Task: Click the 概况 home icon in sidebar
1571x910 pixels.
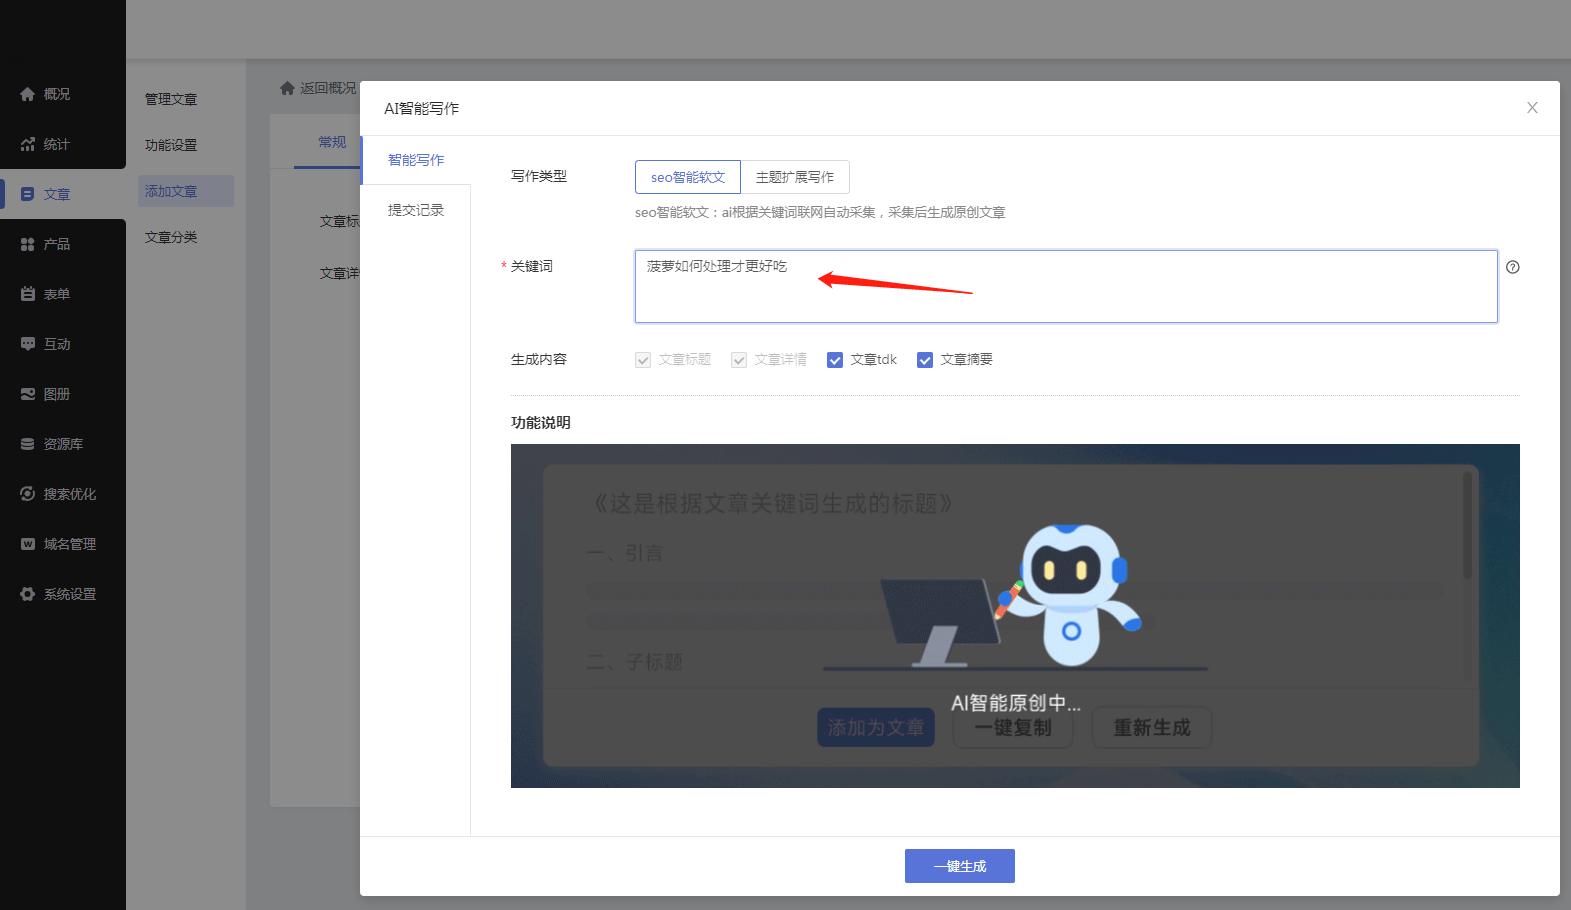Action: [28, 94]
